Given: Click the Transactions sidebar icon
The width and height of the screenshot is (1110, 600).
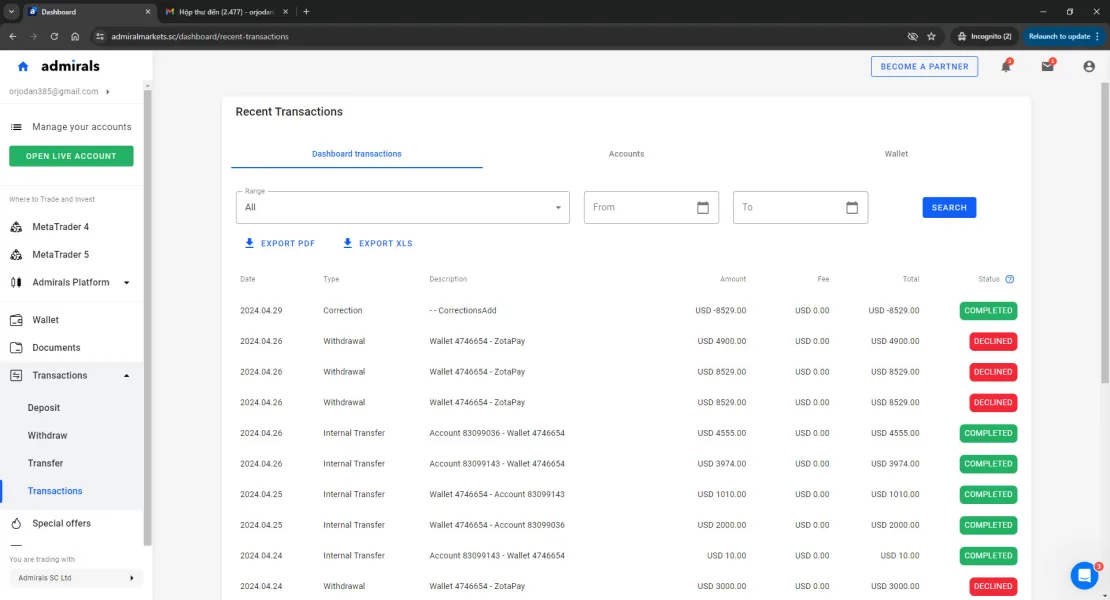Looking at the screenshot, I should coord(16,376).
